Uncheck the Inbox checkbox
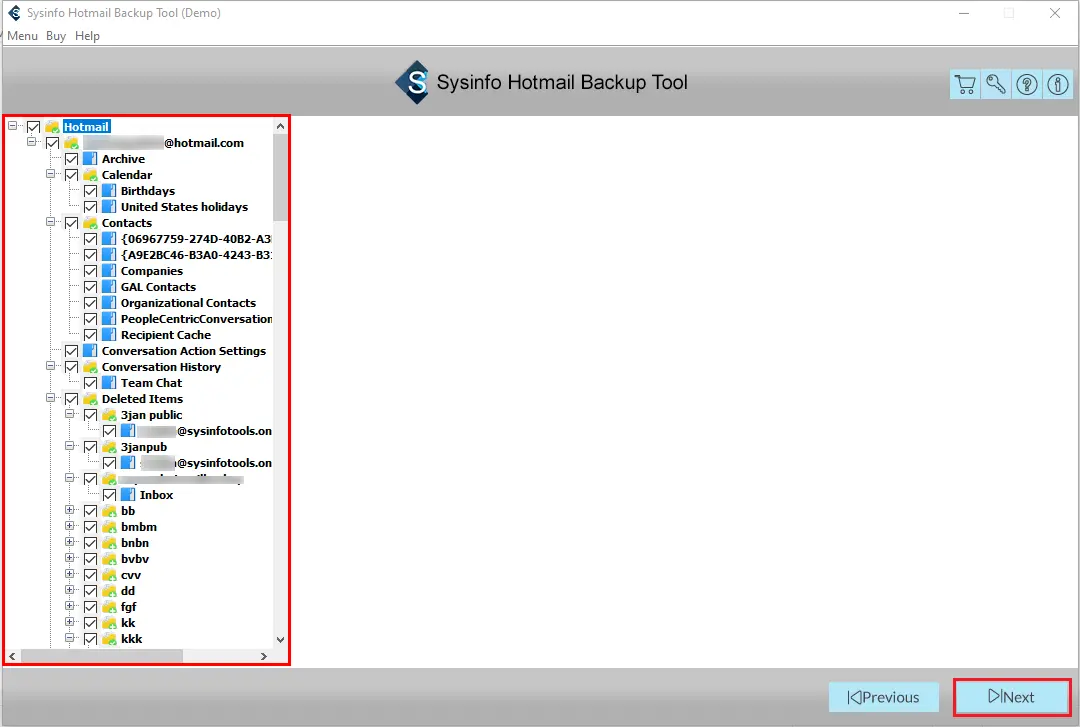 pos(110,494)
